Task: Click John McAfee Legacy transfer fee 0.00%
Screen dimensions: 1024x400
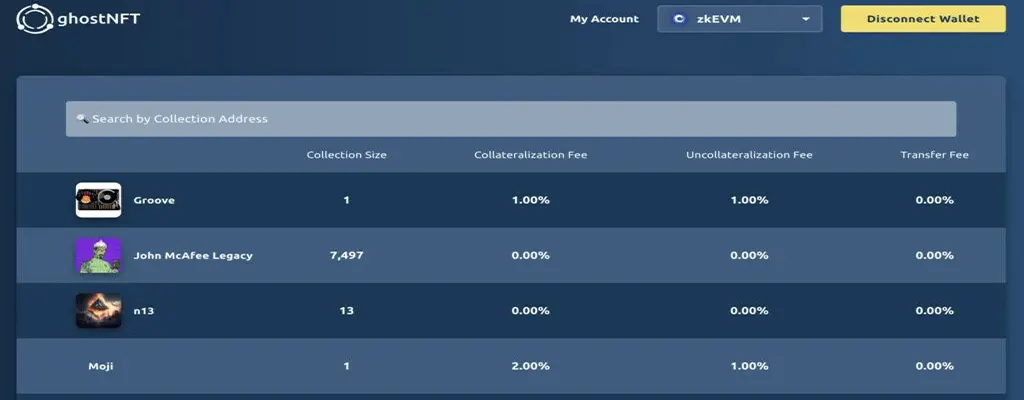Action: tap(935, 256)
